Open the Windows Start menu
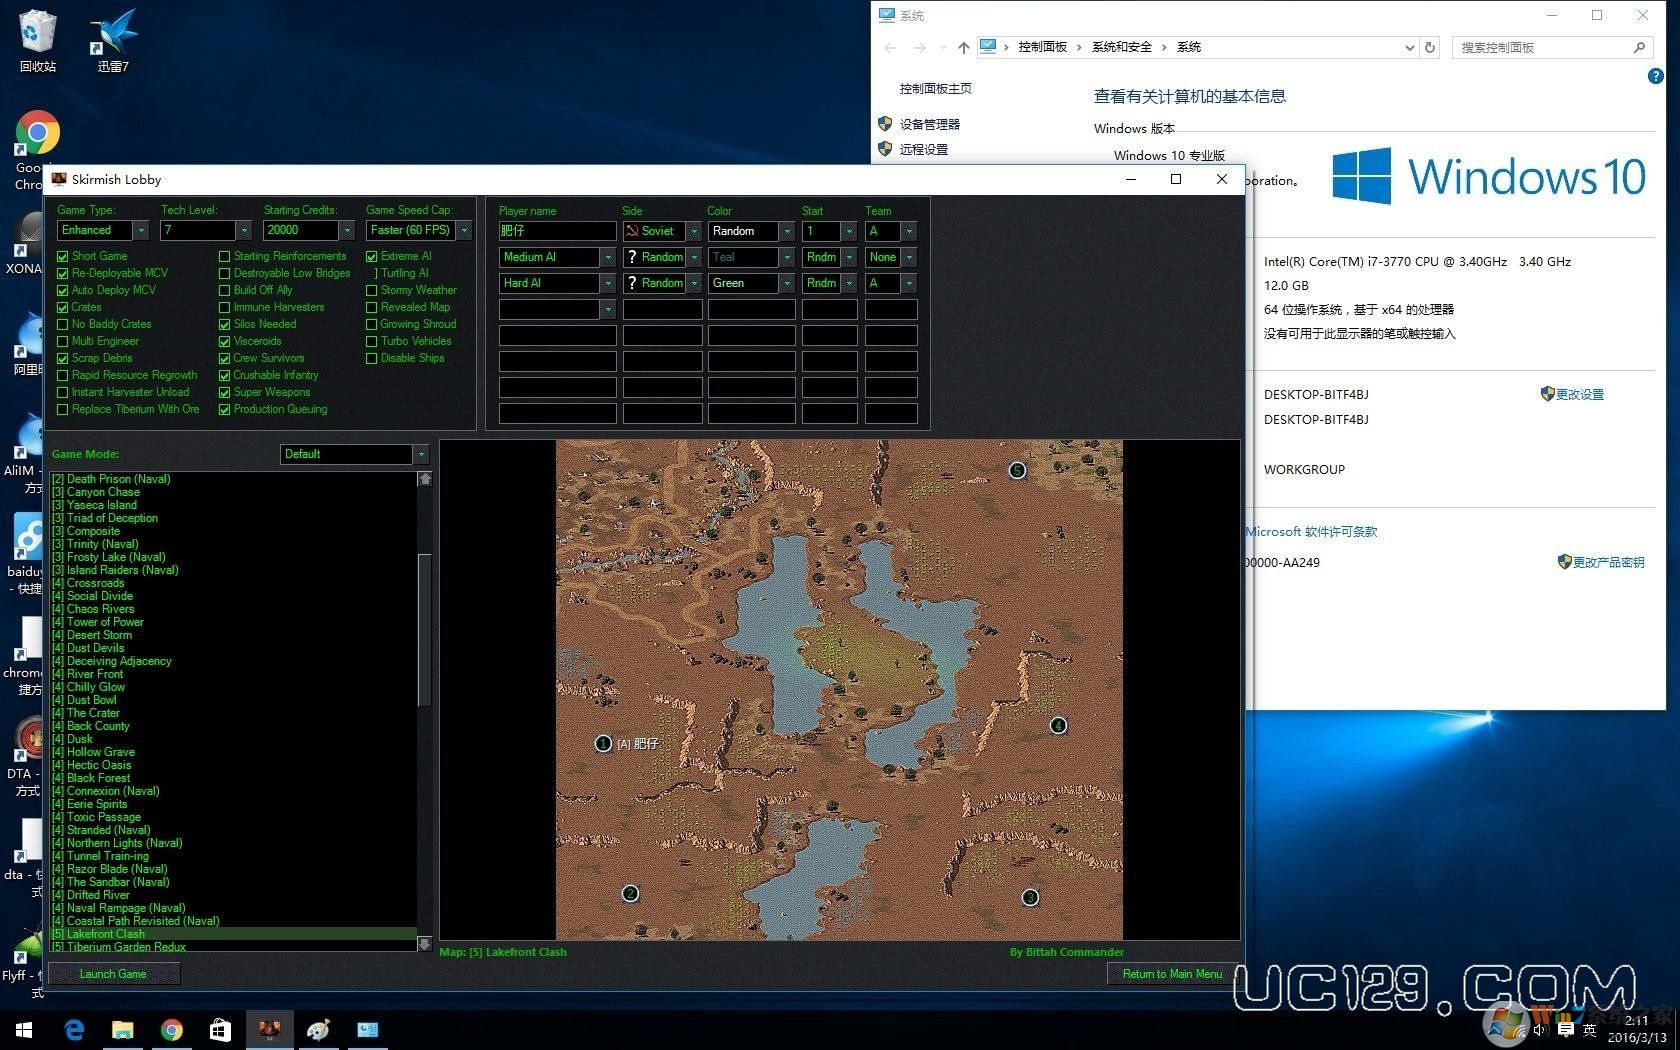Viewport: 1680px width, 1050px height. tap(22, 1029)
